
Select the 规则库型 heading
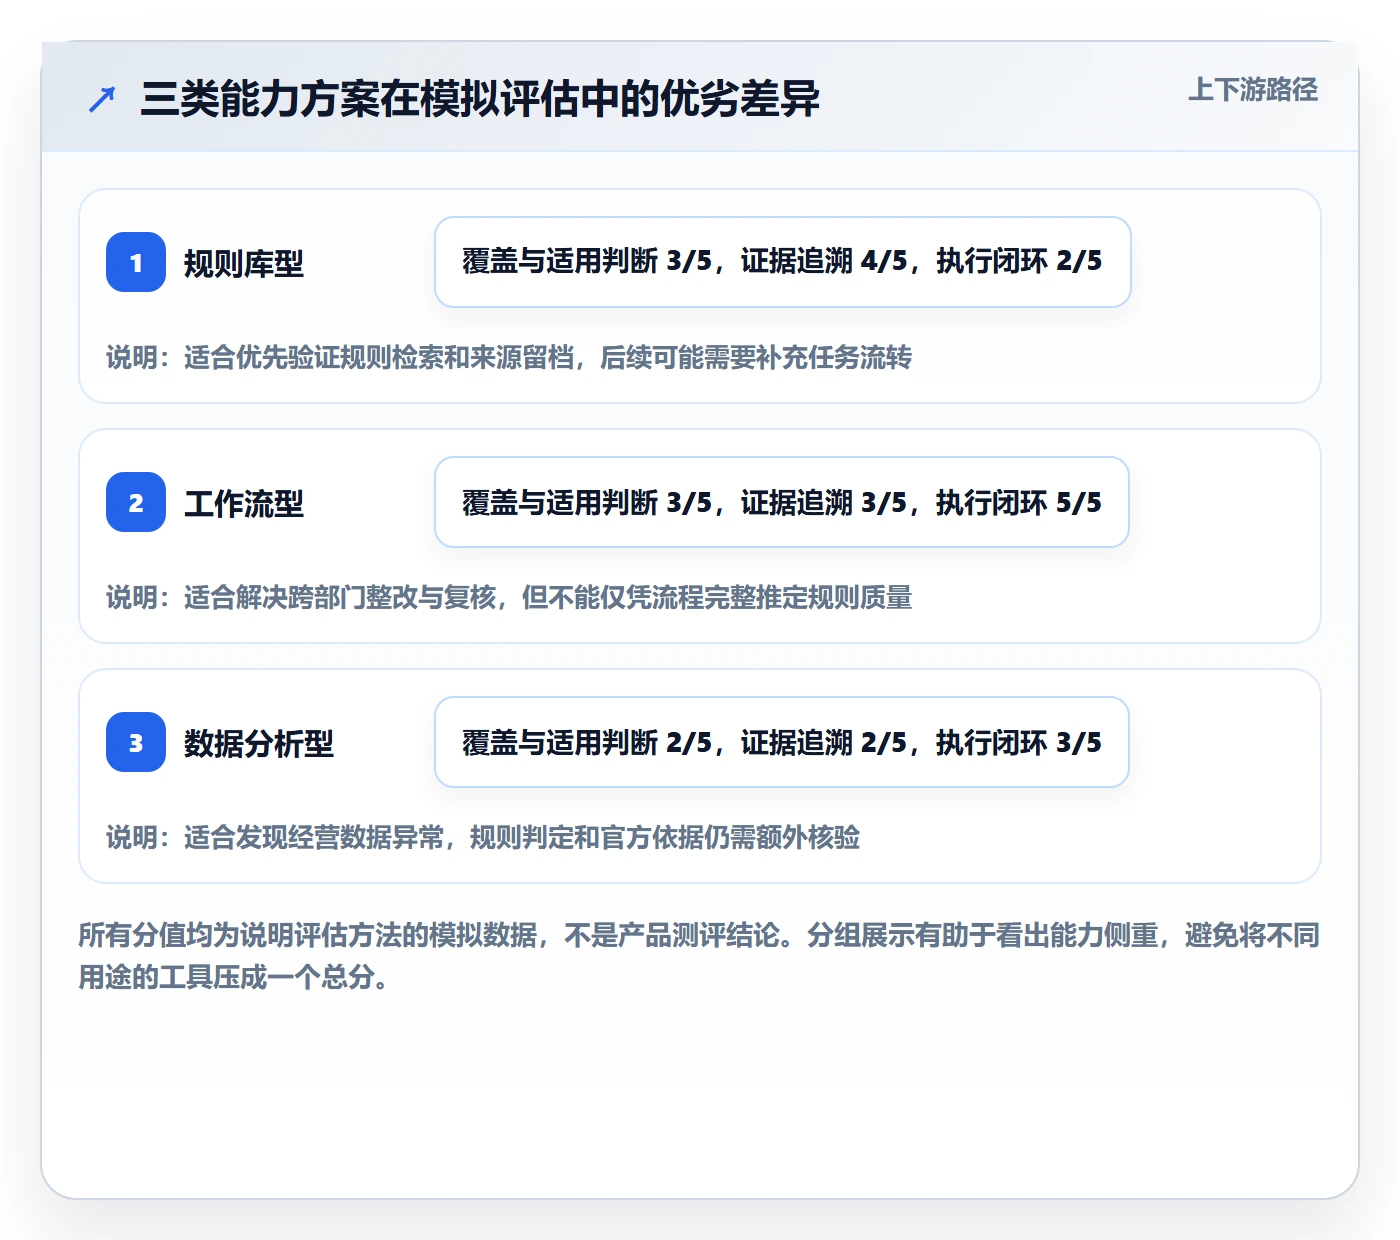pyautogui.click(x=244, y=263)
